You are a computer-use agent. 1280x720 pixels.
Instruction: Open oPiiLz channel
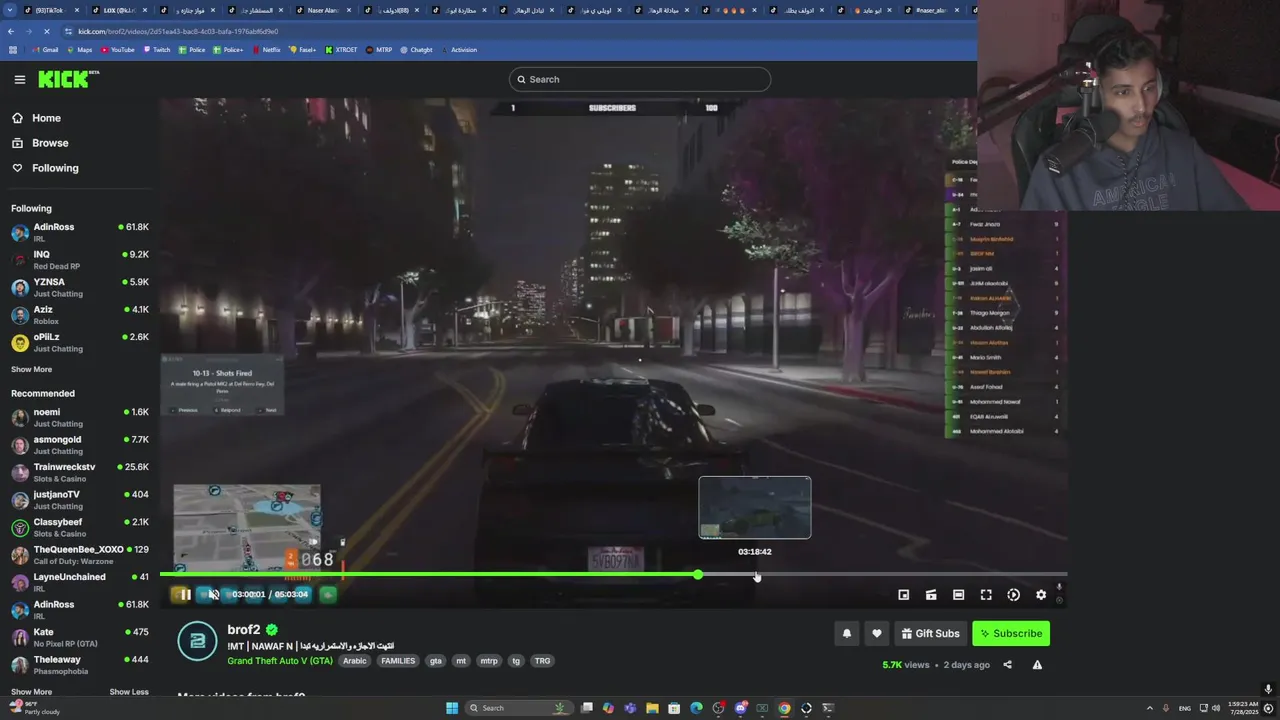pyautogui.click(x=80, y=342)
